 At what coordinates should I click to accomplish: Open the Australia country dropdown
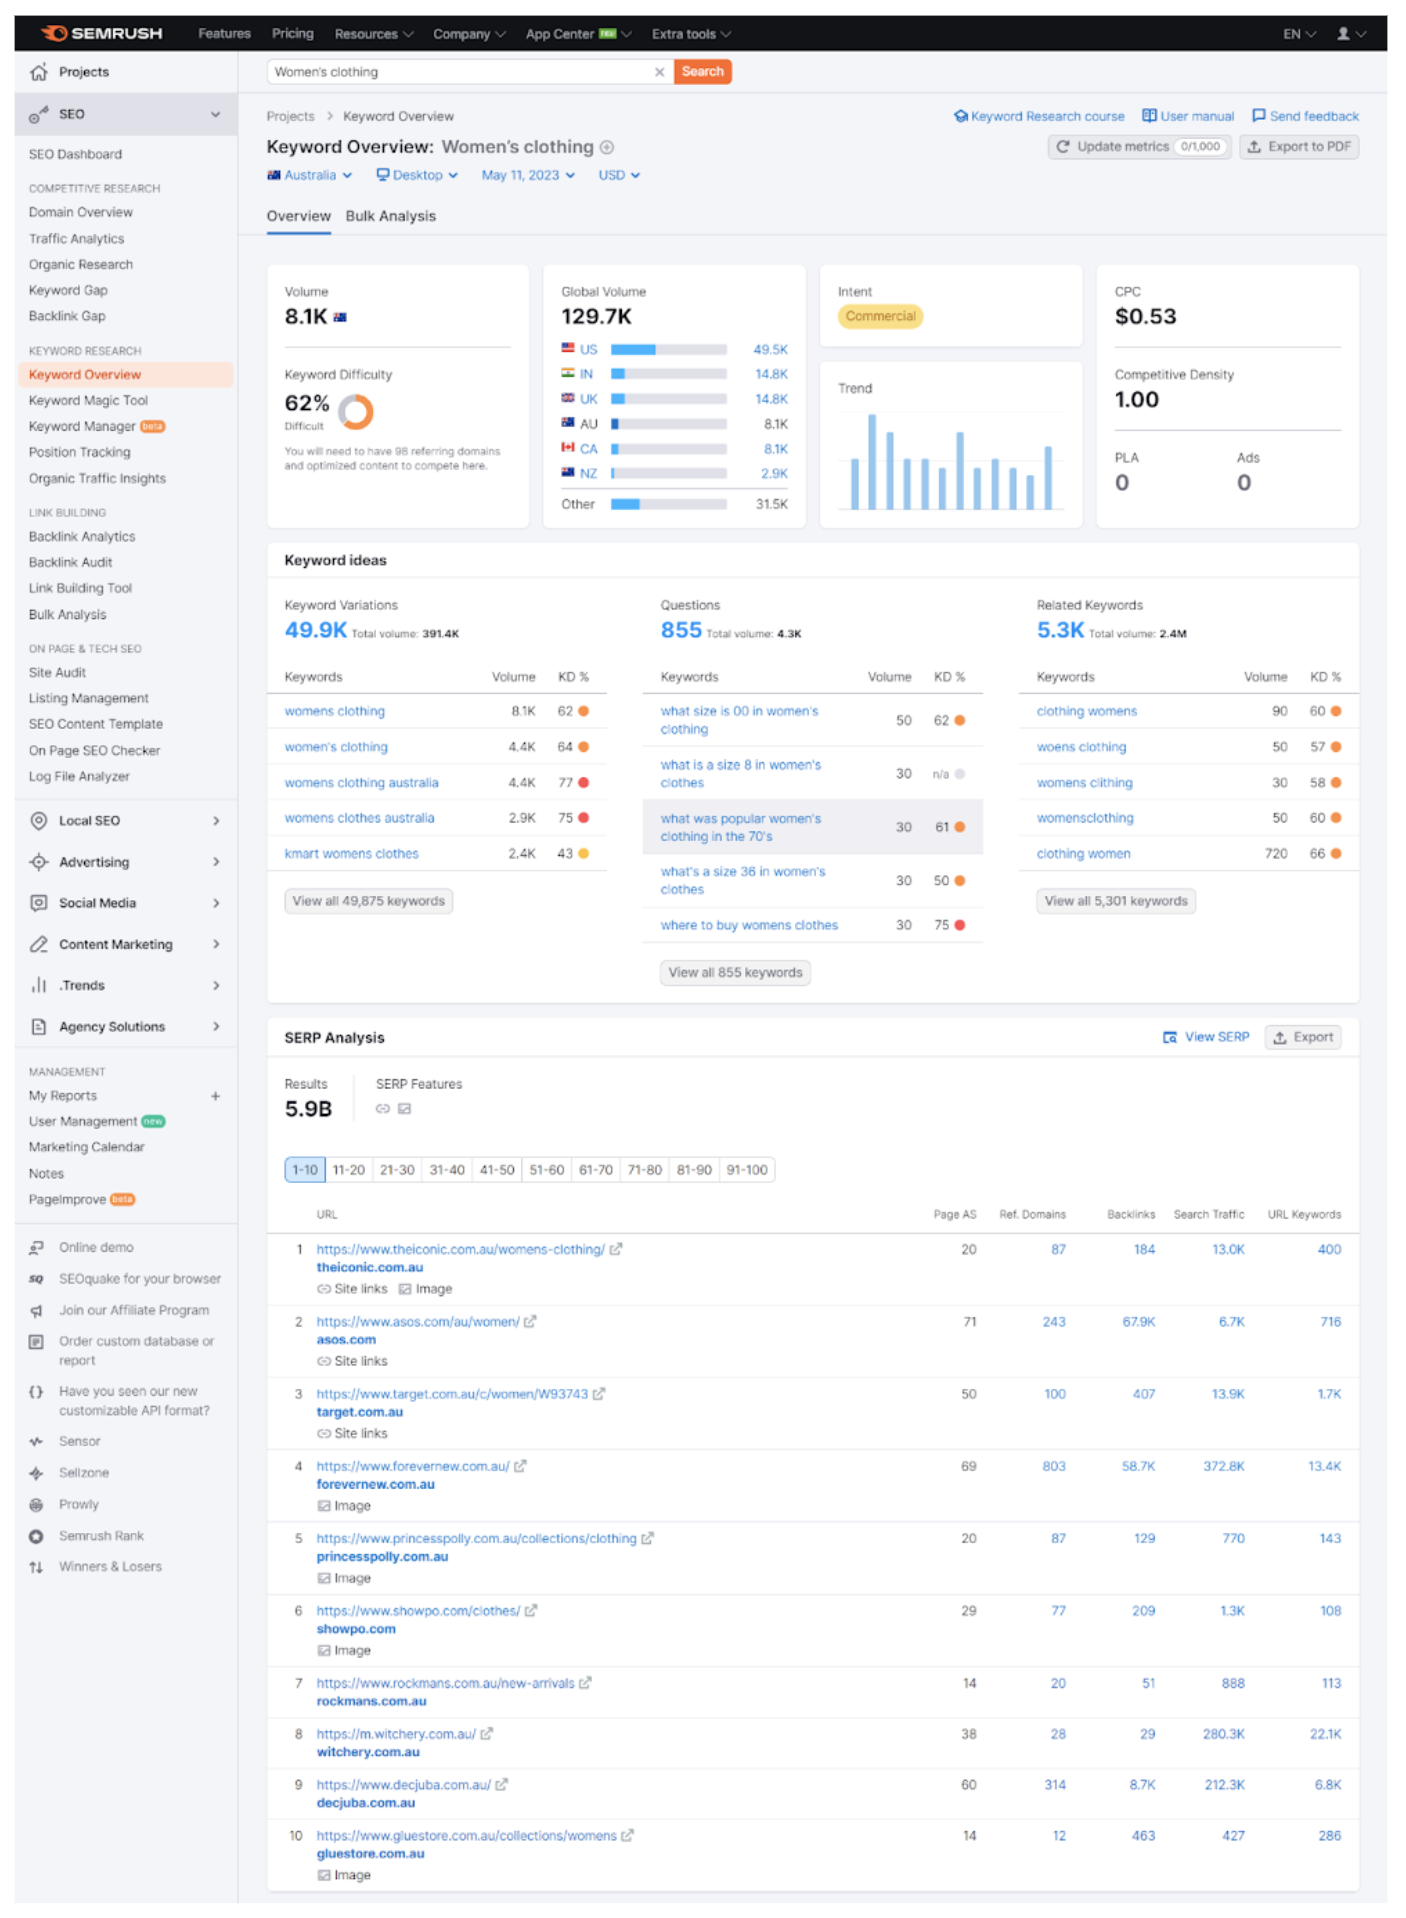click(x=310, y=175)
